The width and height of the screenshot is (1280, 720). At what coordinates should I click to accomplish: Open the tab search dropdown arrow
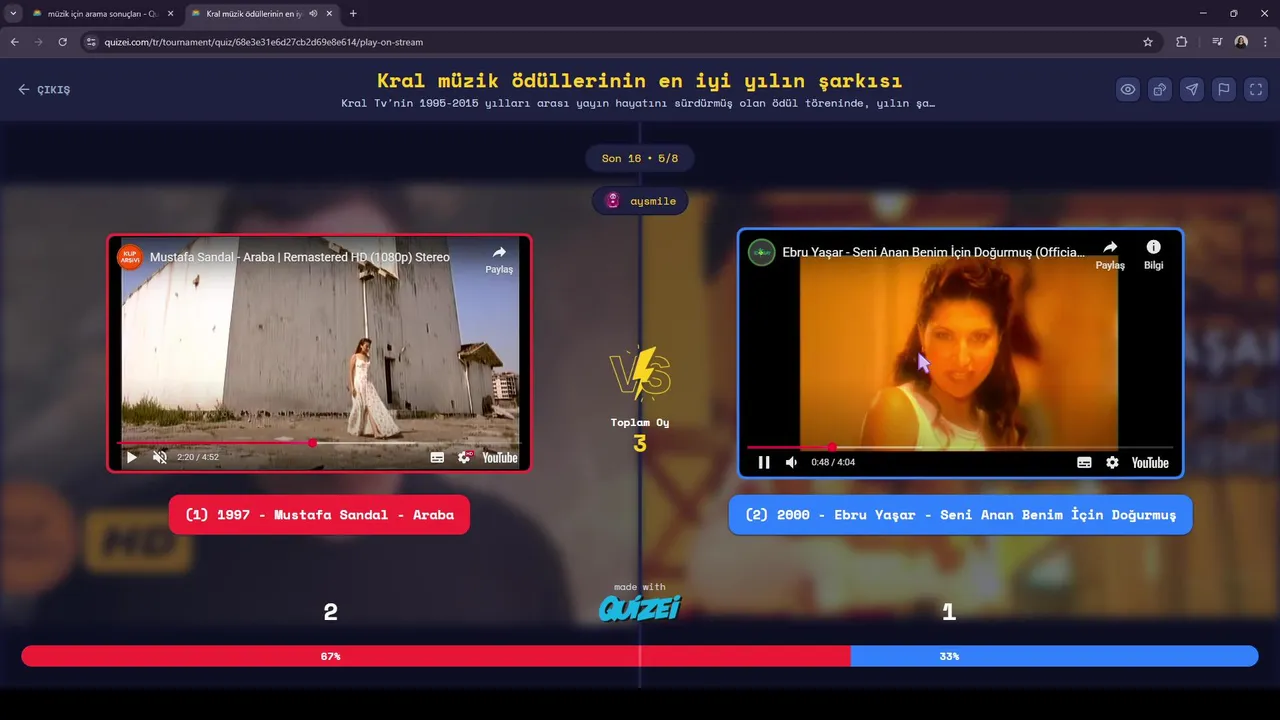pos(13,14)
